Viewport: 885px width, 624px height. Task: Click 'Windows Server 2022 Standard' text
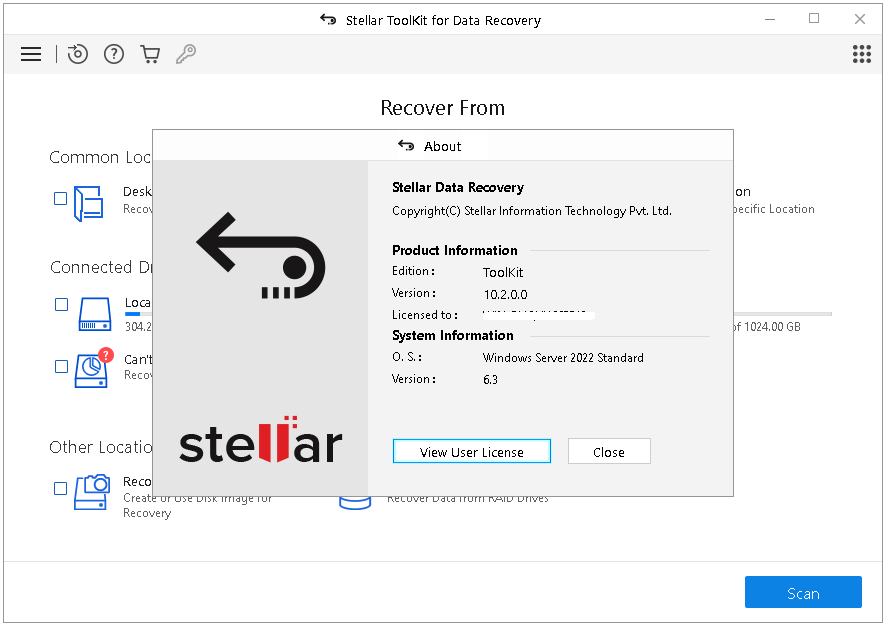coord(563,358)
